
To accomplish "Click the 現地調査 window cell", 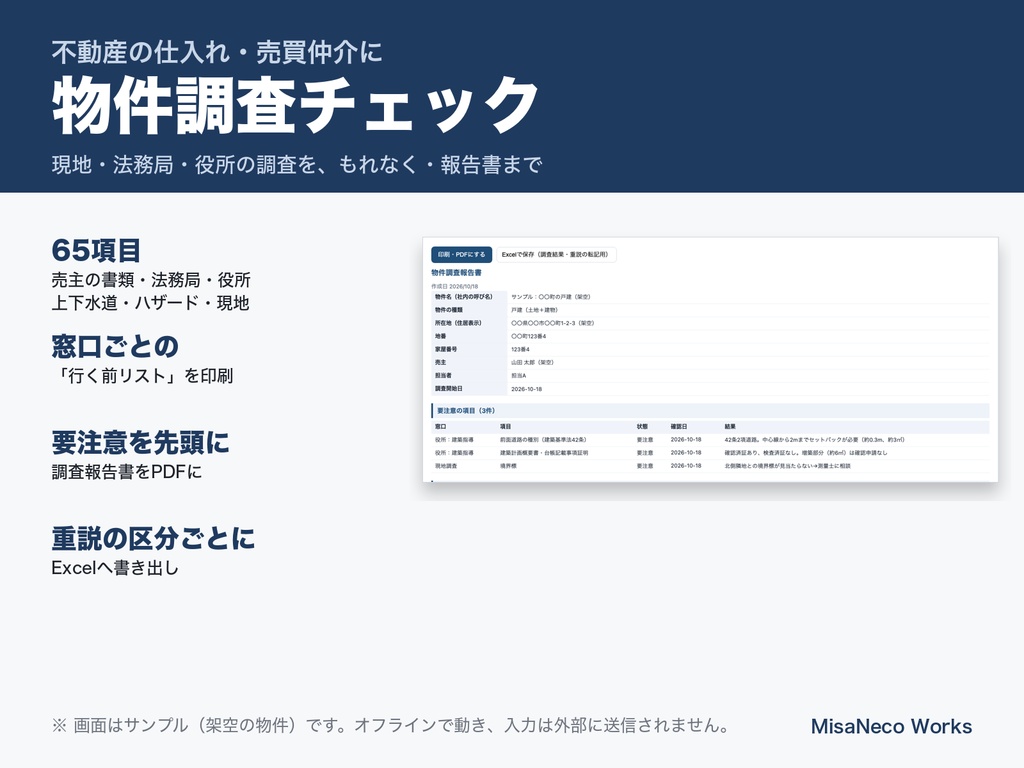I will [x=446, y=466].
